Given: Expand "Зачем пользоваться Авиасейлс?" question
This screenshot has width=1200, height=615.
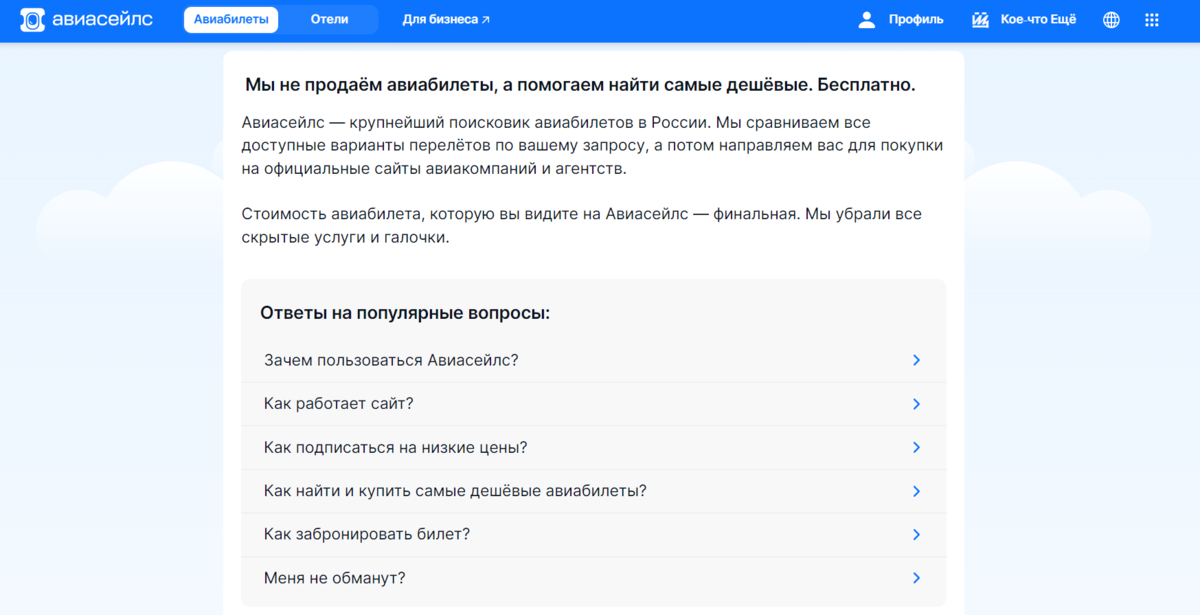Looking at the screenshot, I should pos(594,360).
